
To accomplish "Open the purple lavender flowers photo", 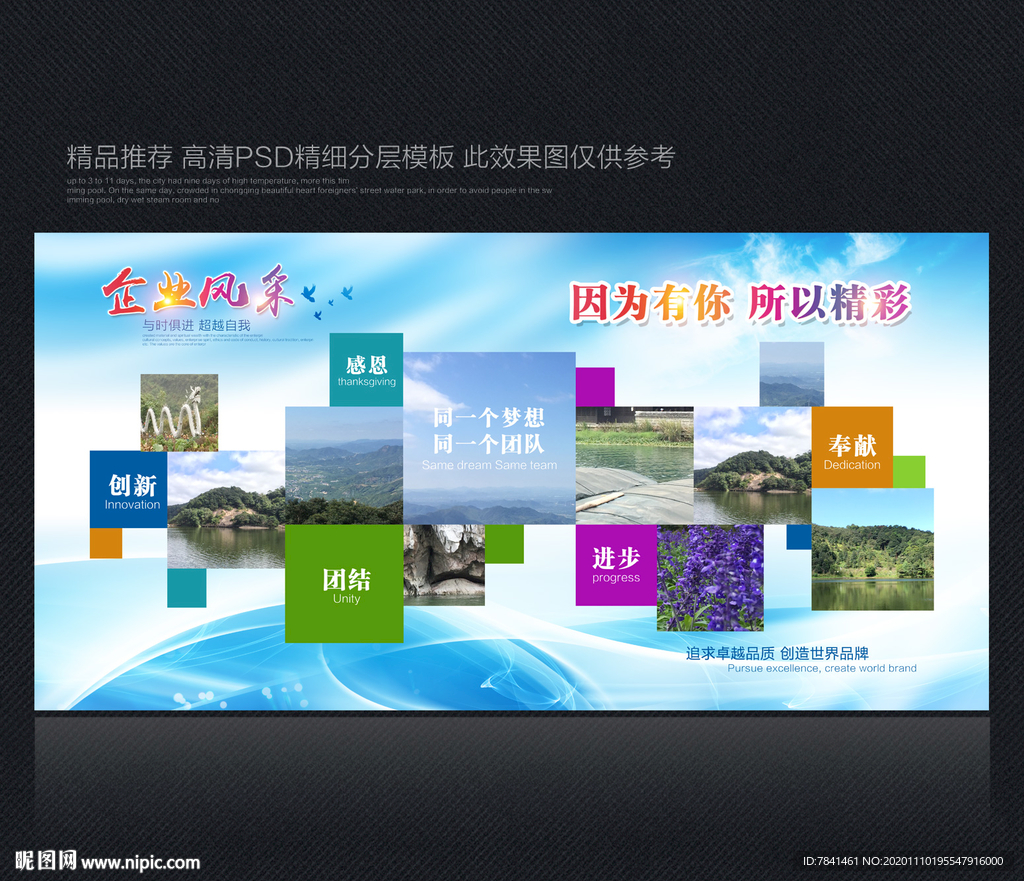I will [710, 578].
